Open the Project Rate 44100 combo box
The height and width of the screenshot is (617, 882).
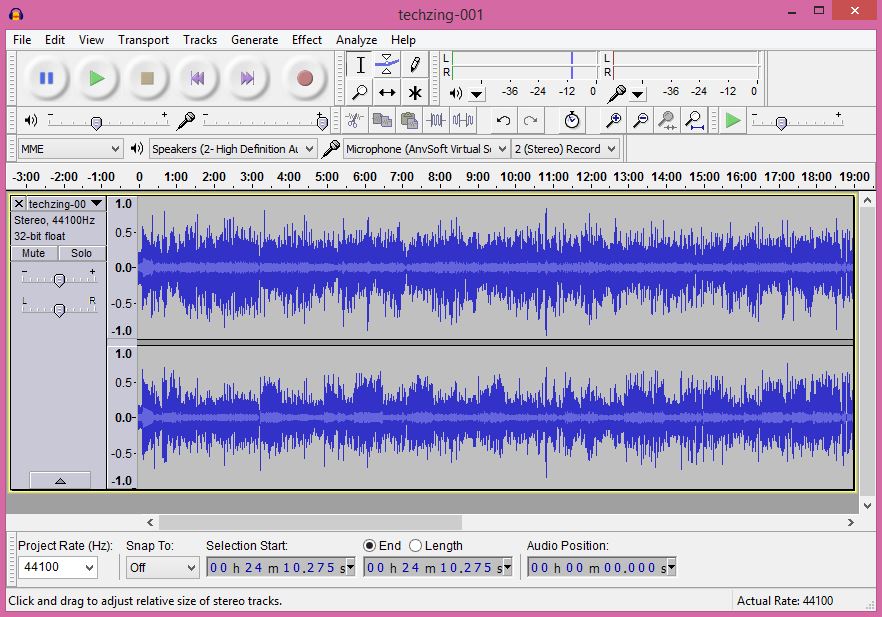coord(57,567)
